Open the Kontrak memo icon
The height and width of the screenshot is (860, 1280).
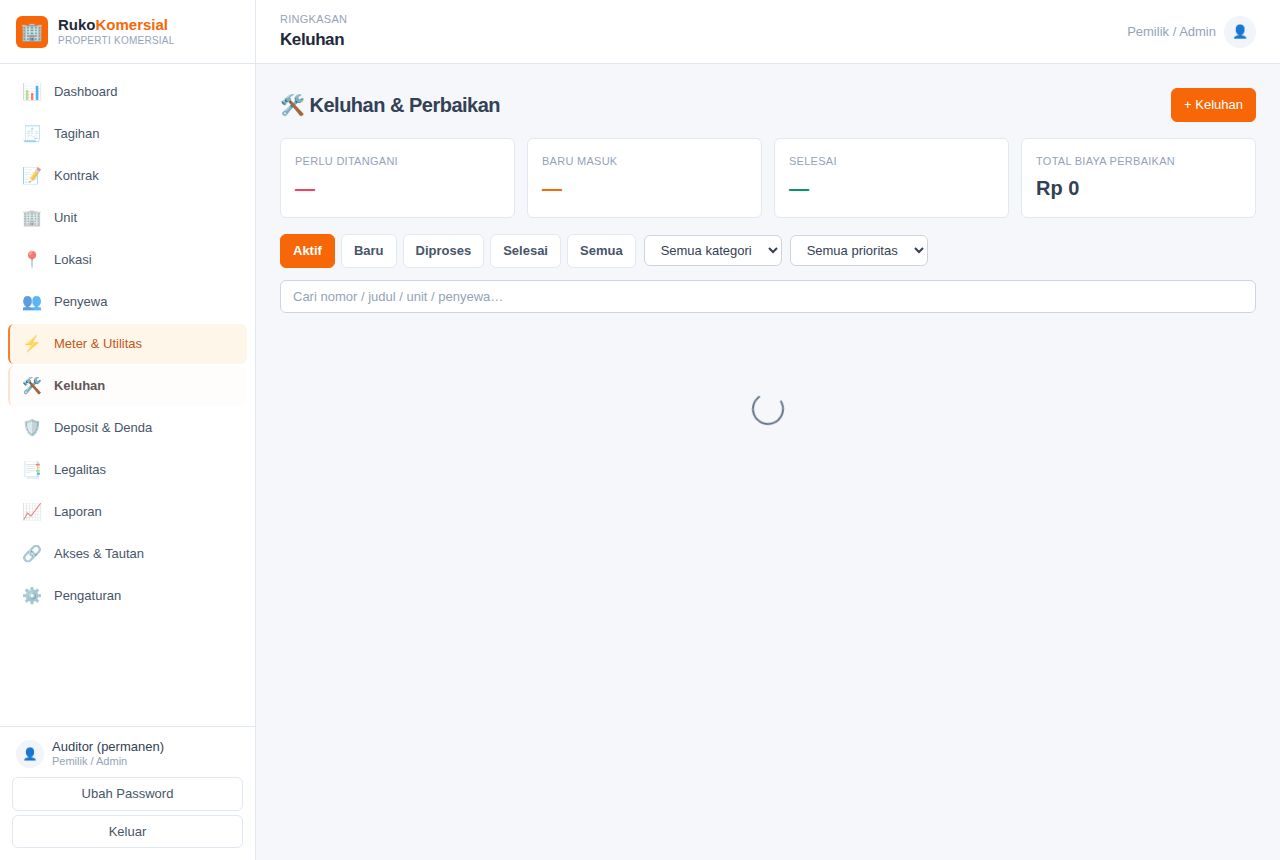pos(32,176)
